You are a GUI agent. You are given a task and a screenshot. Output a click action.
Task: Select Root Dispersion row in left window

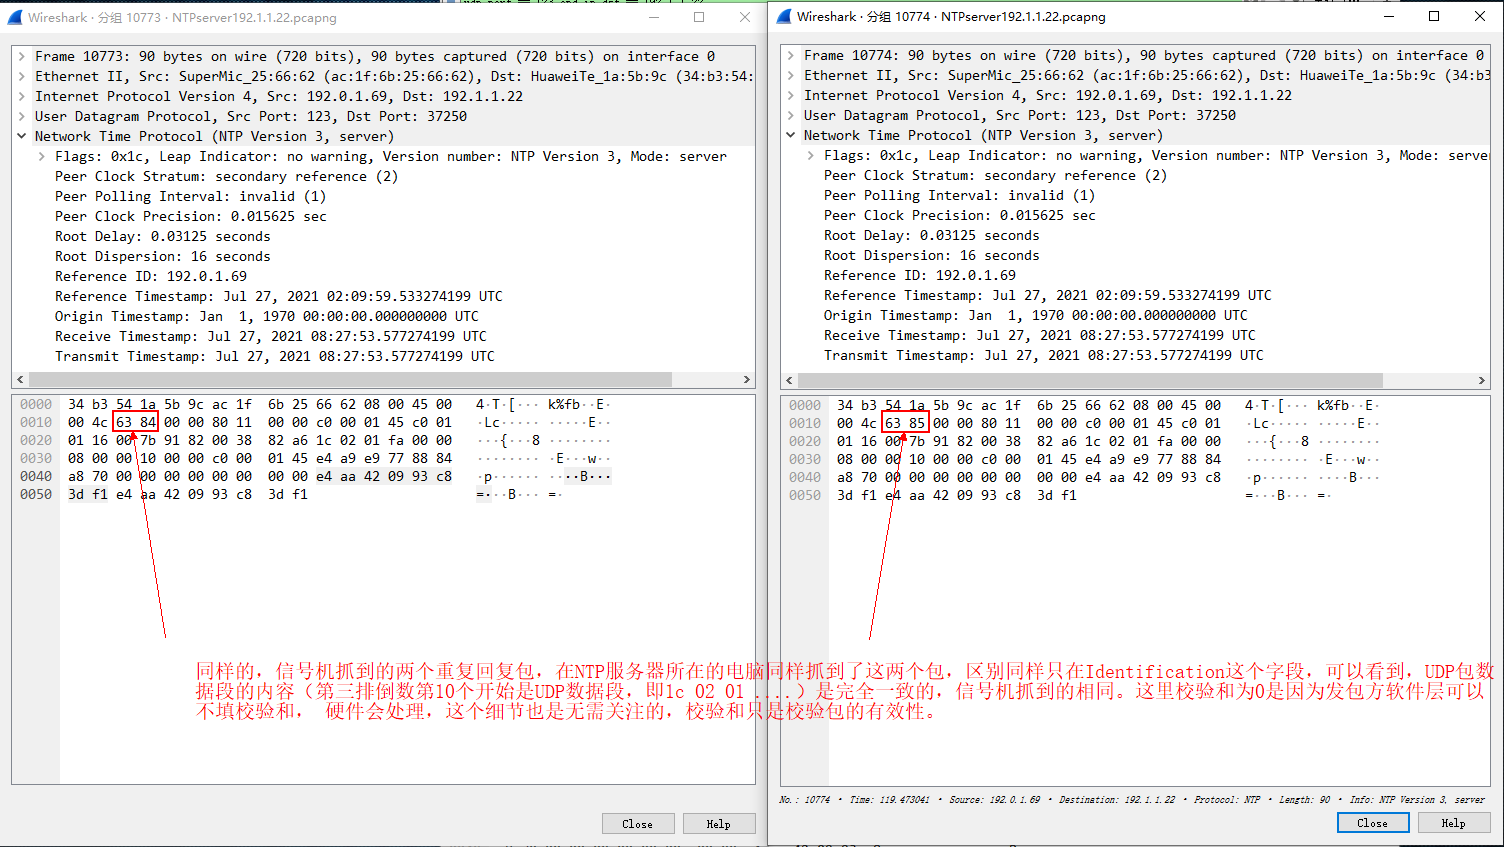(x=384, y=257)
